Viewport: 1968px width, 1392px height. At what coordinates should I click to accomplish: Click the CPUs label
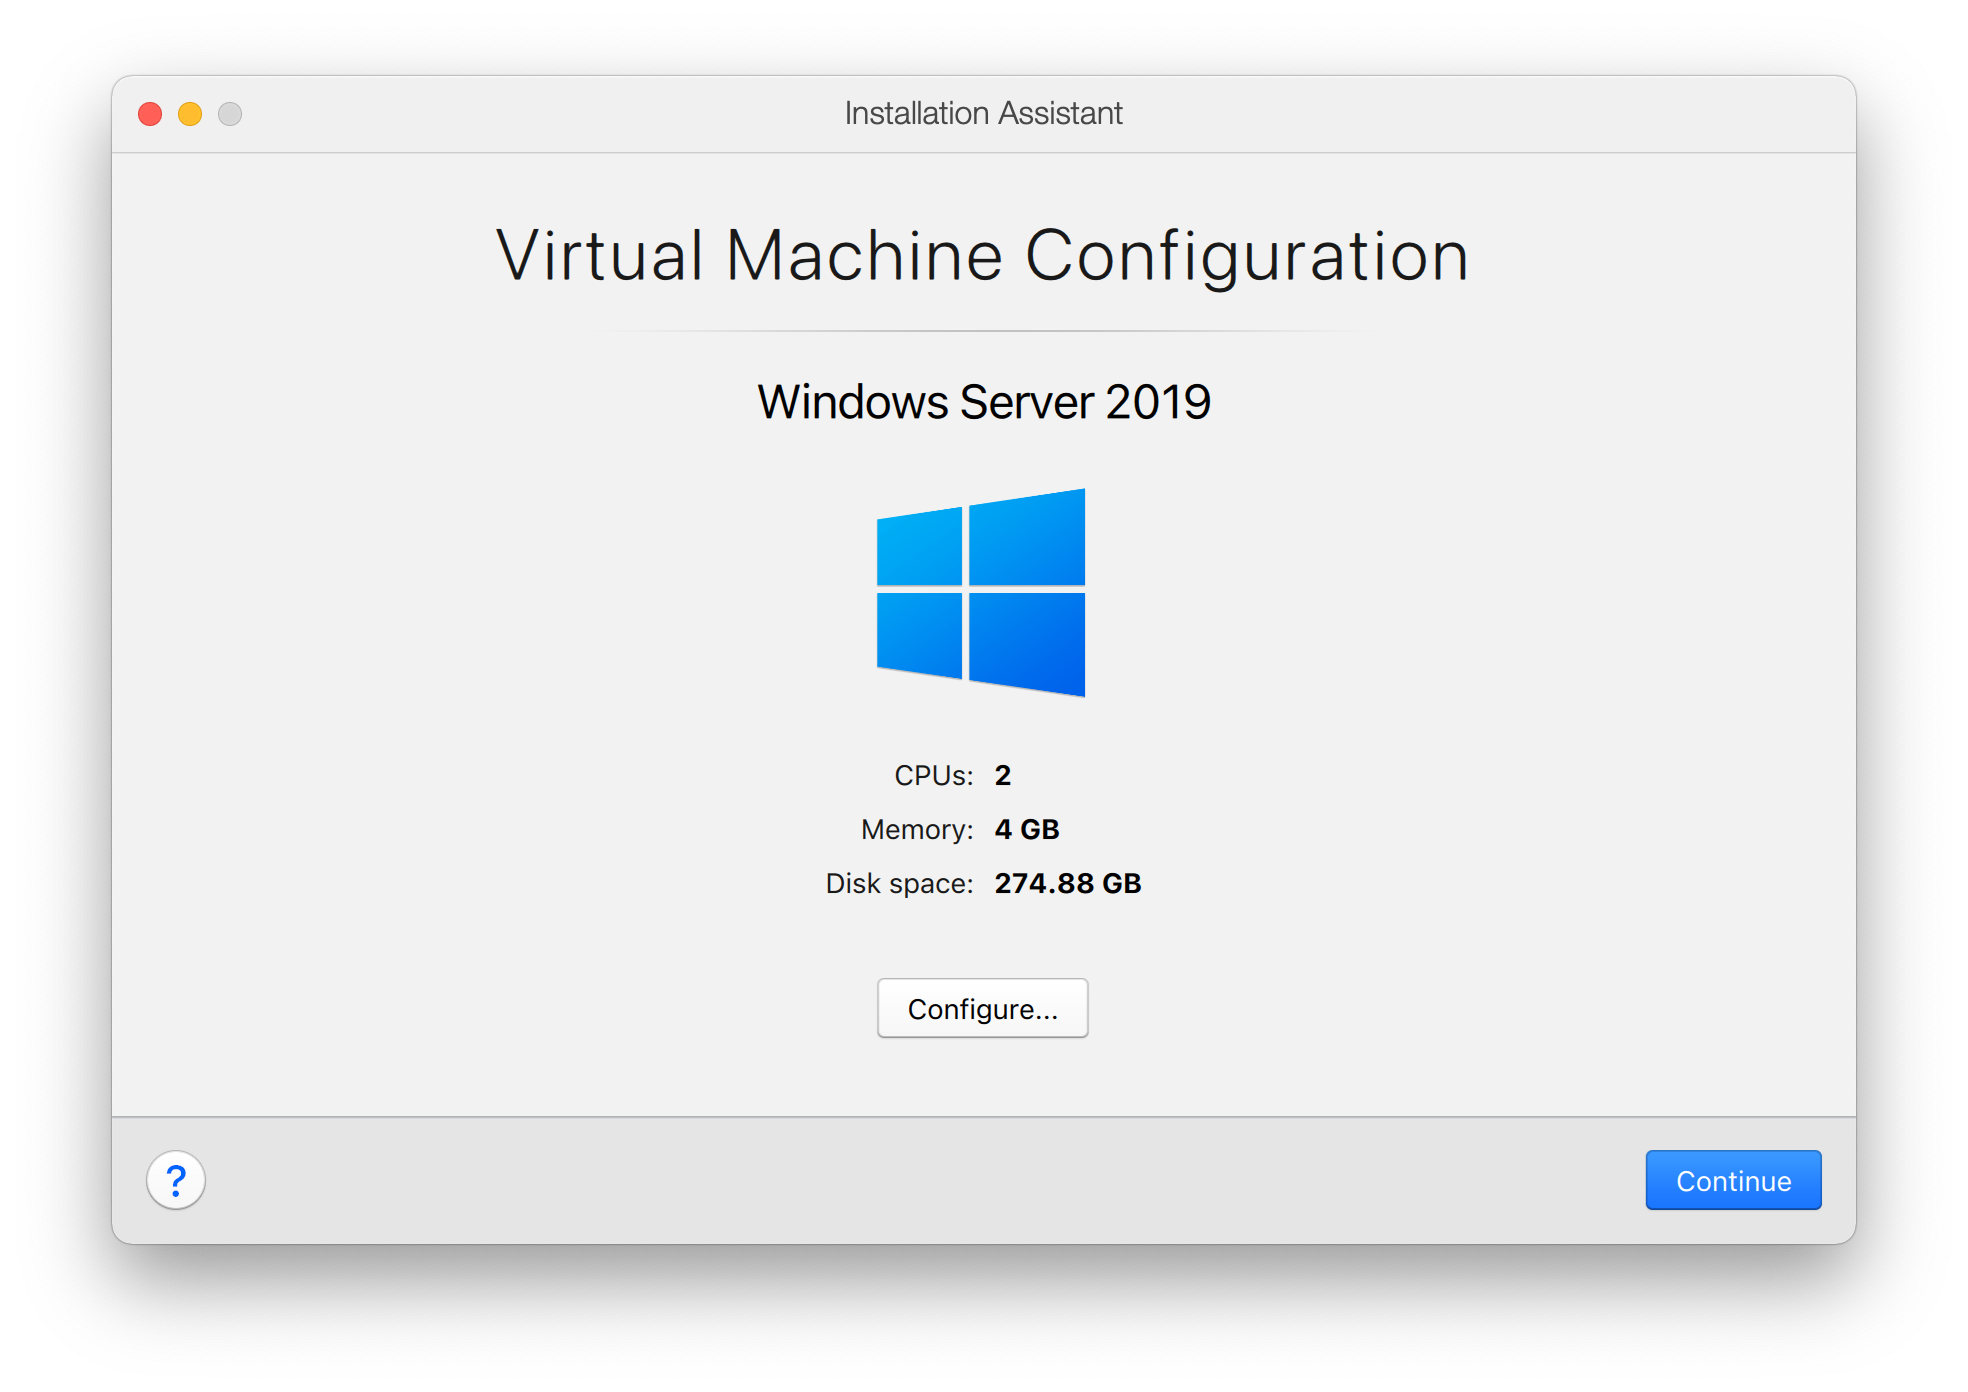pyautogui.click(x=933, y=776)
